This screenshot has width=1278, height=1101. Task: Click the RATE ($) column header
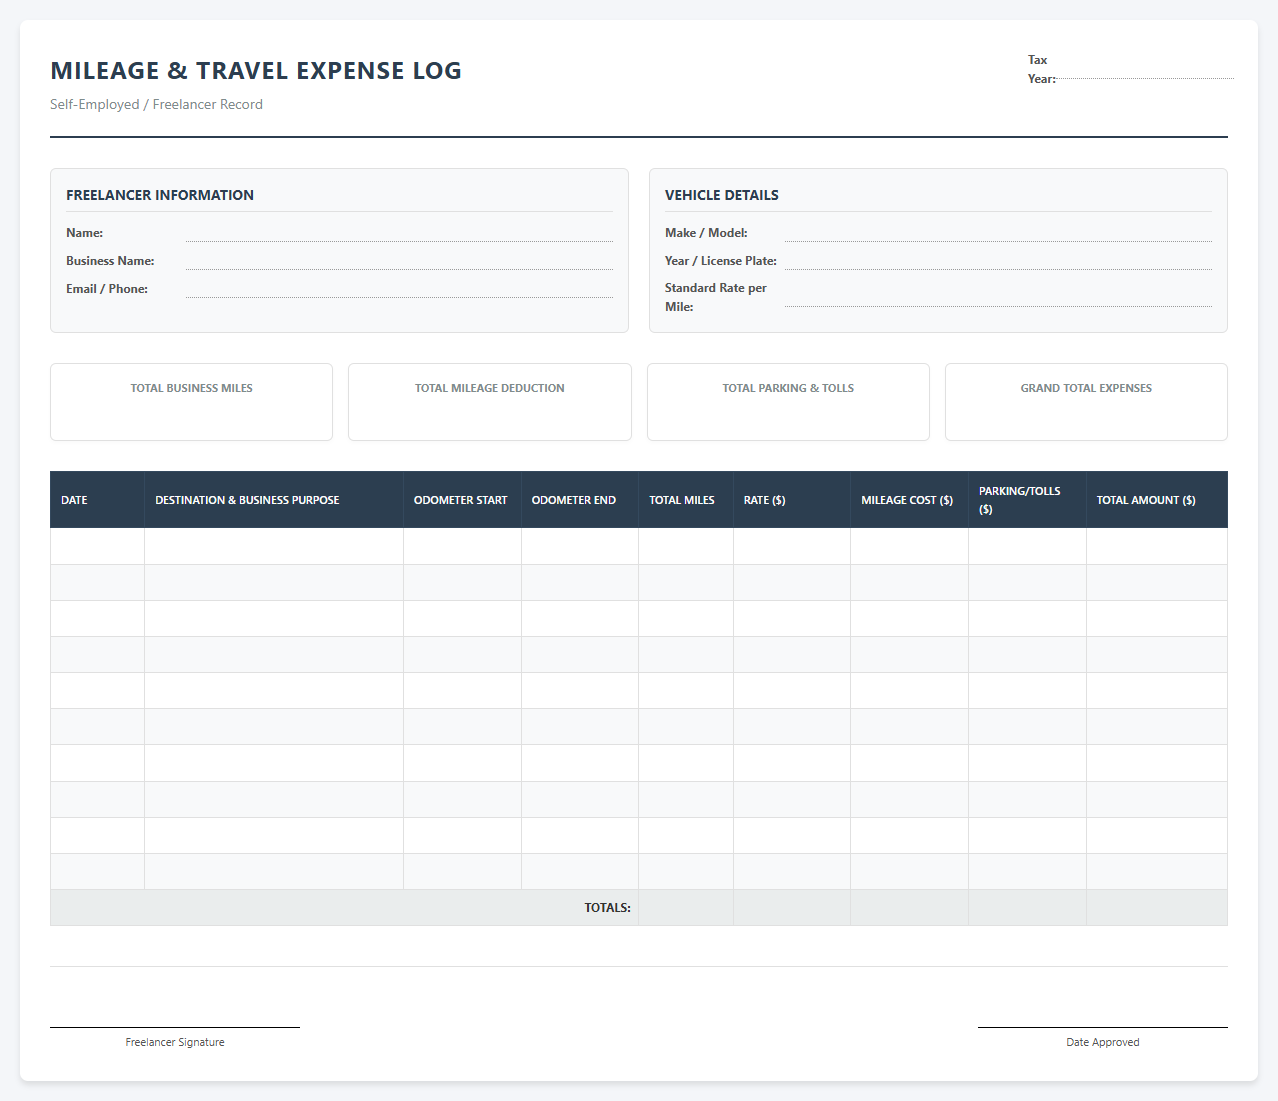point(792,500)
